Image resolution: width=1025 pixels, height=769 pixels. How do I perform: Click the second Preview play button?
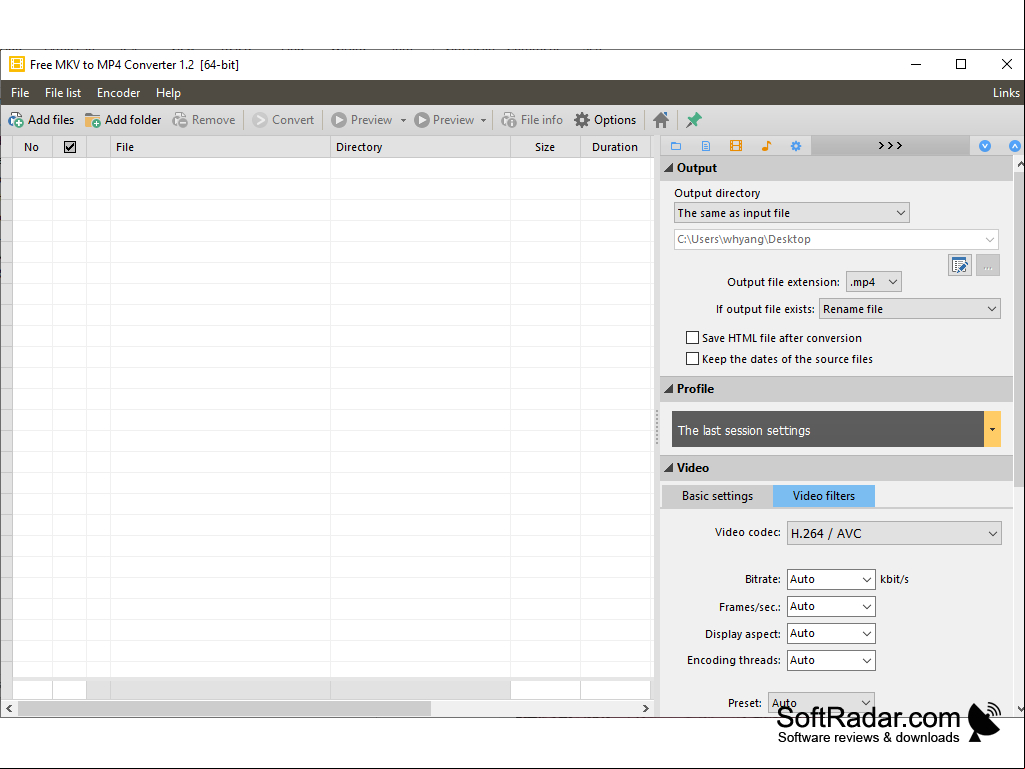pyautogui.click(x=444, y=120)
